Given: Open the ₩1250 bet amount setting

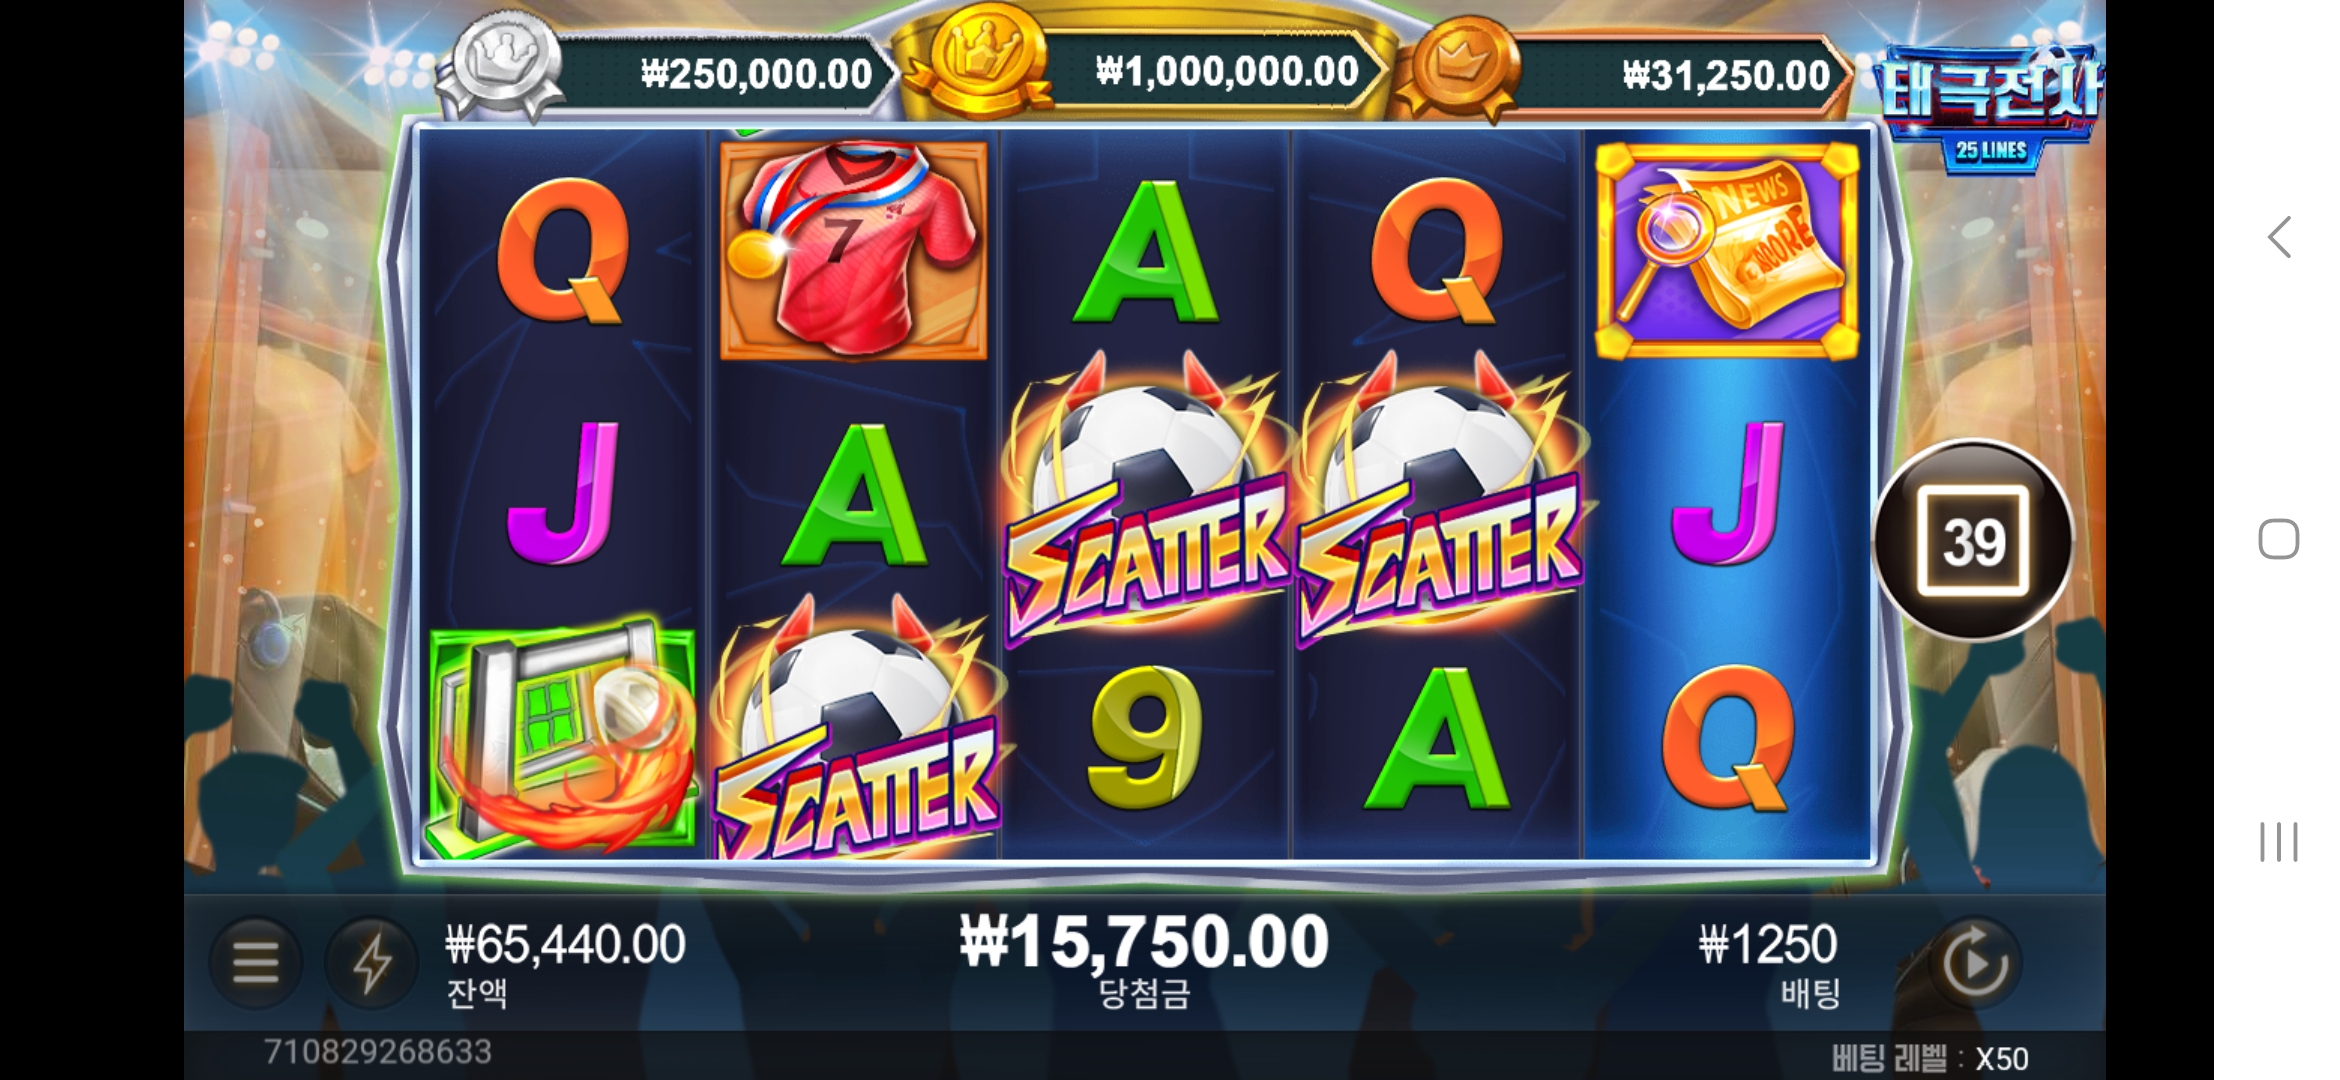Looking at the screenshot, I should click(x=1767, y=945).
